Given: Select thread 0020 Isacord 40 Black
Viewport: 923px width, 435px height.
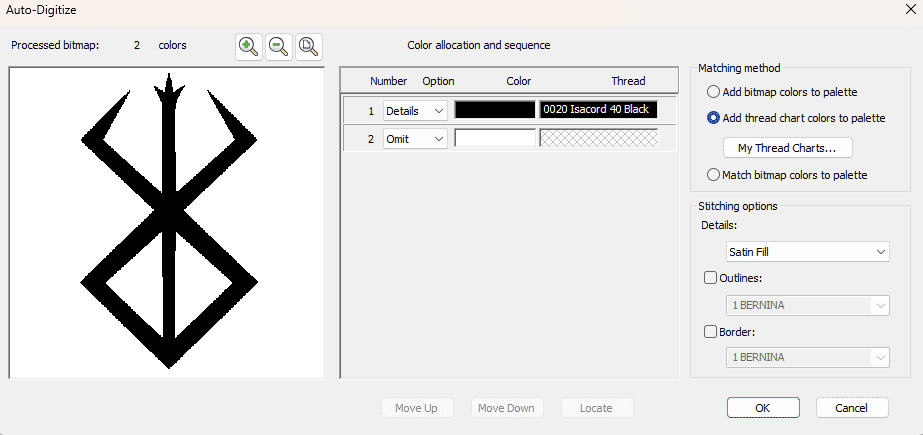Looking at the screenshot, I should 598,110.
